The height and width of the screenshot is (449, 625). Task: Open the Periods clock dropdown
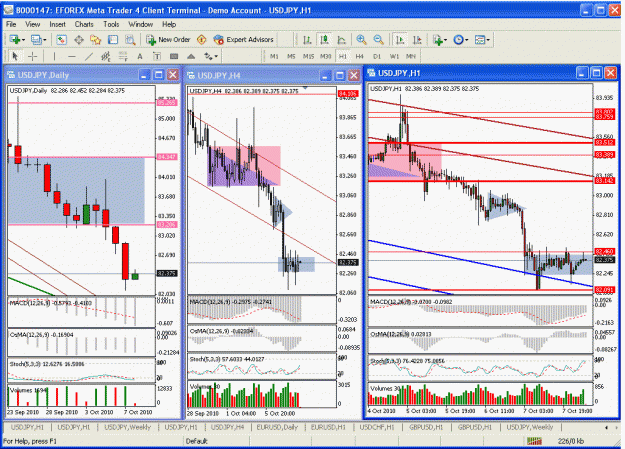[460, 39]
